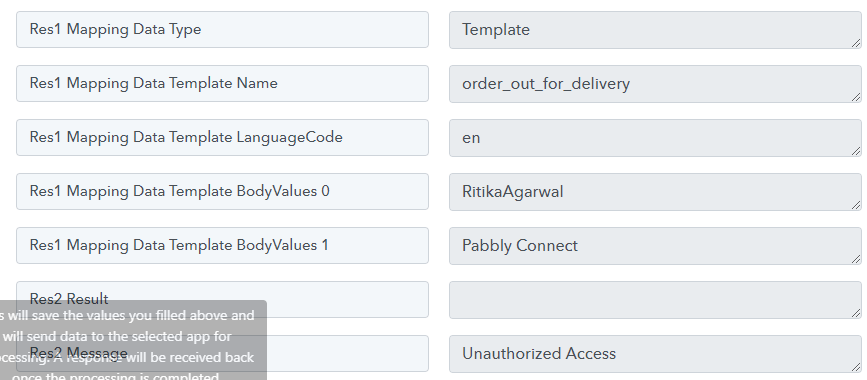
Task: Select the RitikaAgarwal value field
Action: (655, 192)
